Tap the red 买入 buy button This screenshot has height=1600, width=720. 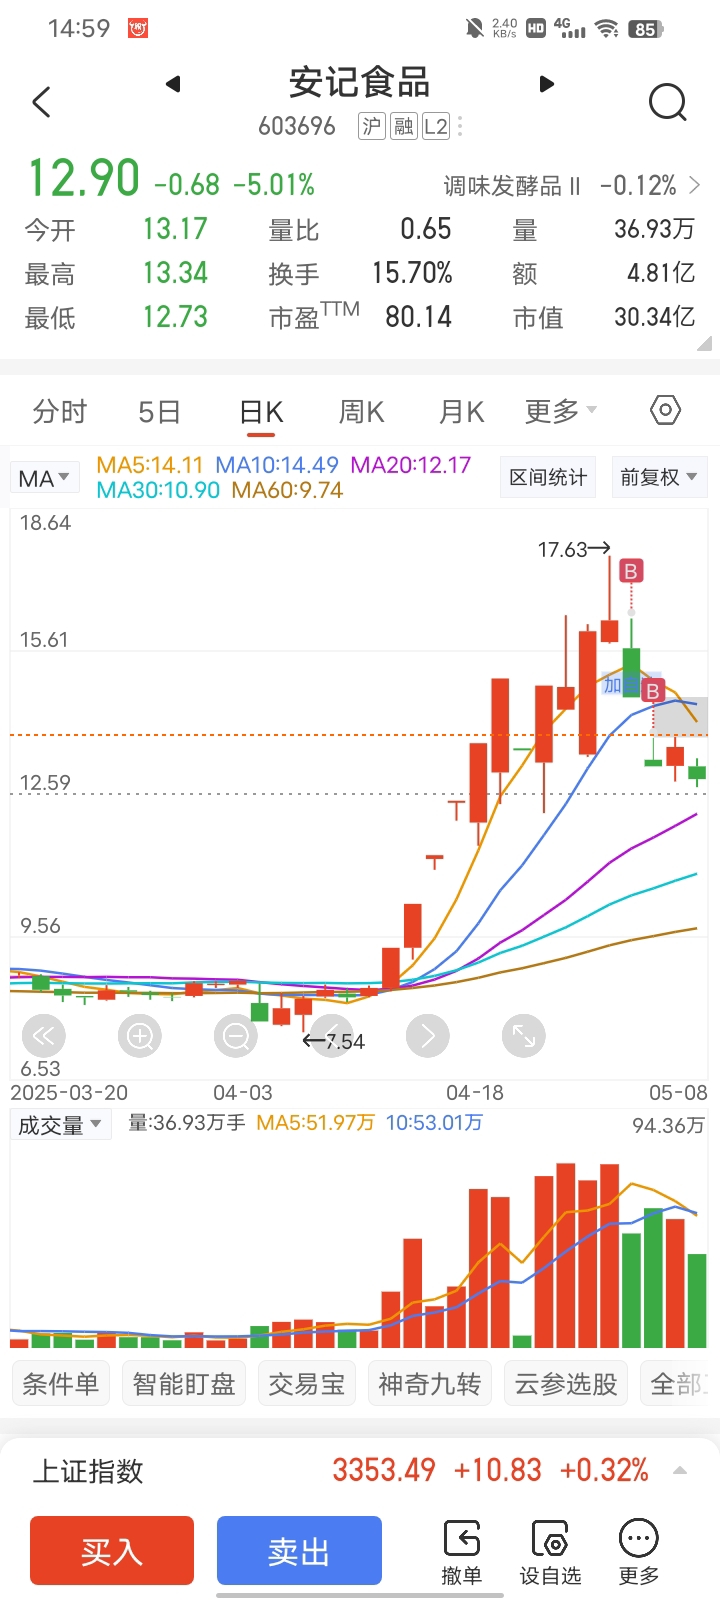coord(112,1551)
